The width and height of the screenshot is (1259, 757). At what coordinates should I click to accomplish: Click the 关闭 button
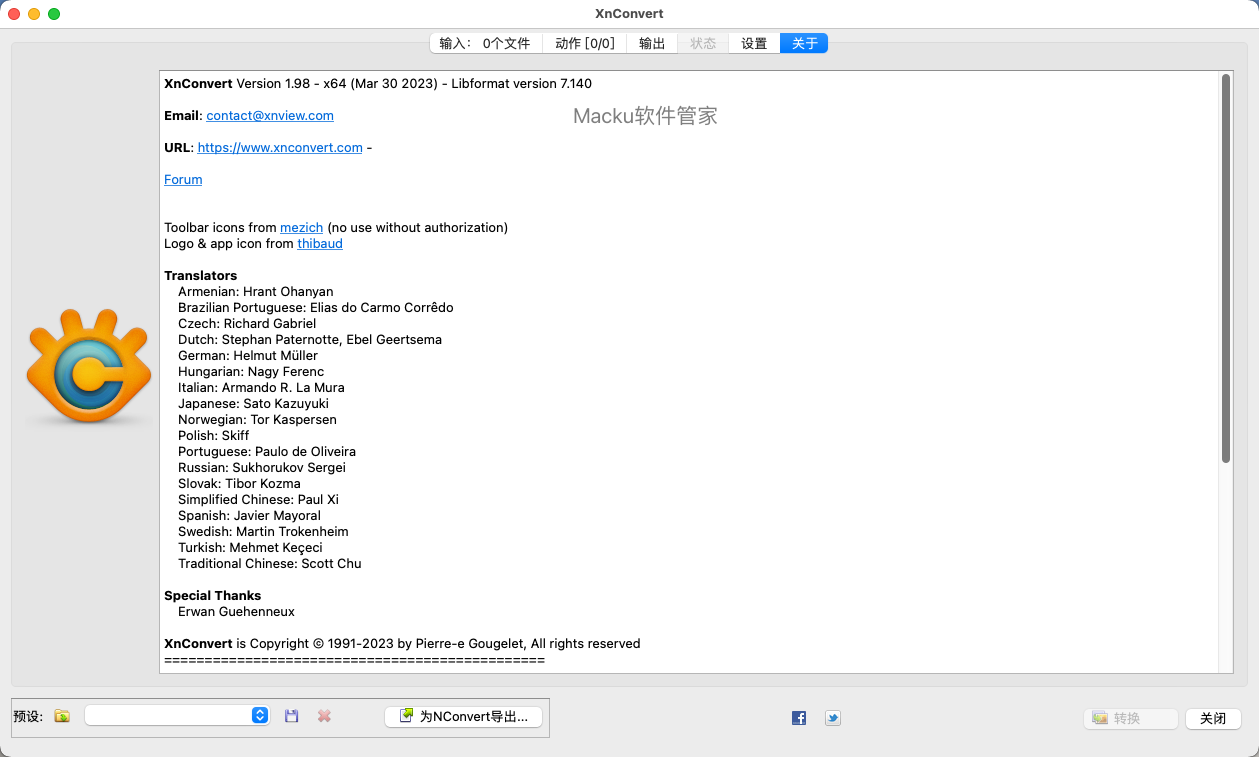(1213, 718)
